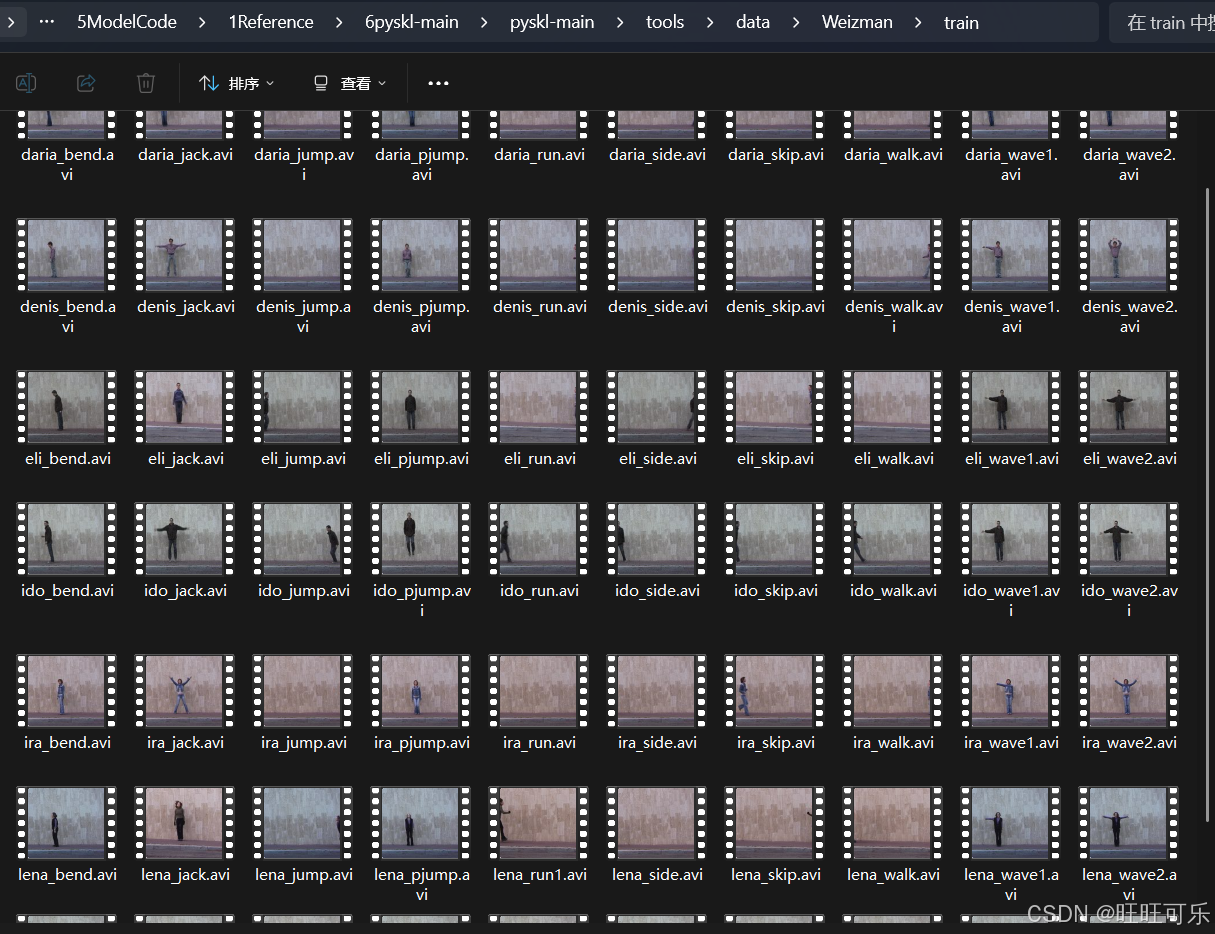Screen dimensions: 1215x934
Task: Go to 1Reference in the breadcrumb
Action: point(271,22)
